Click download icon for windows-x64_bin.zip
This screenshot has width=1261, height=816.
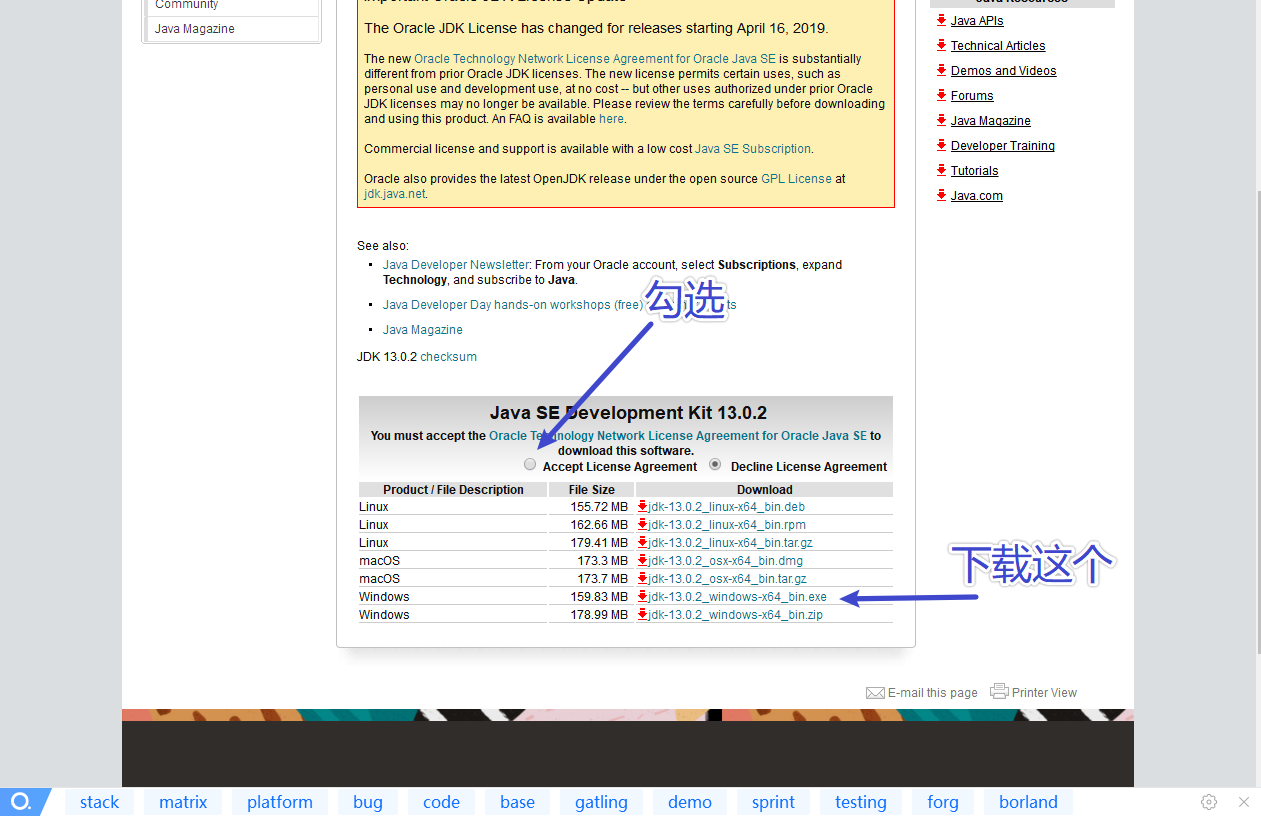[x=642, y=614]
